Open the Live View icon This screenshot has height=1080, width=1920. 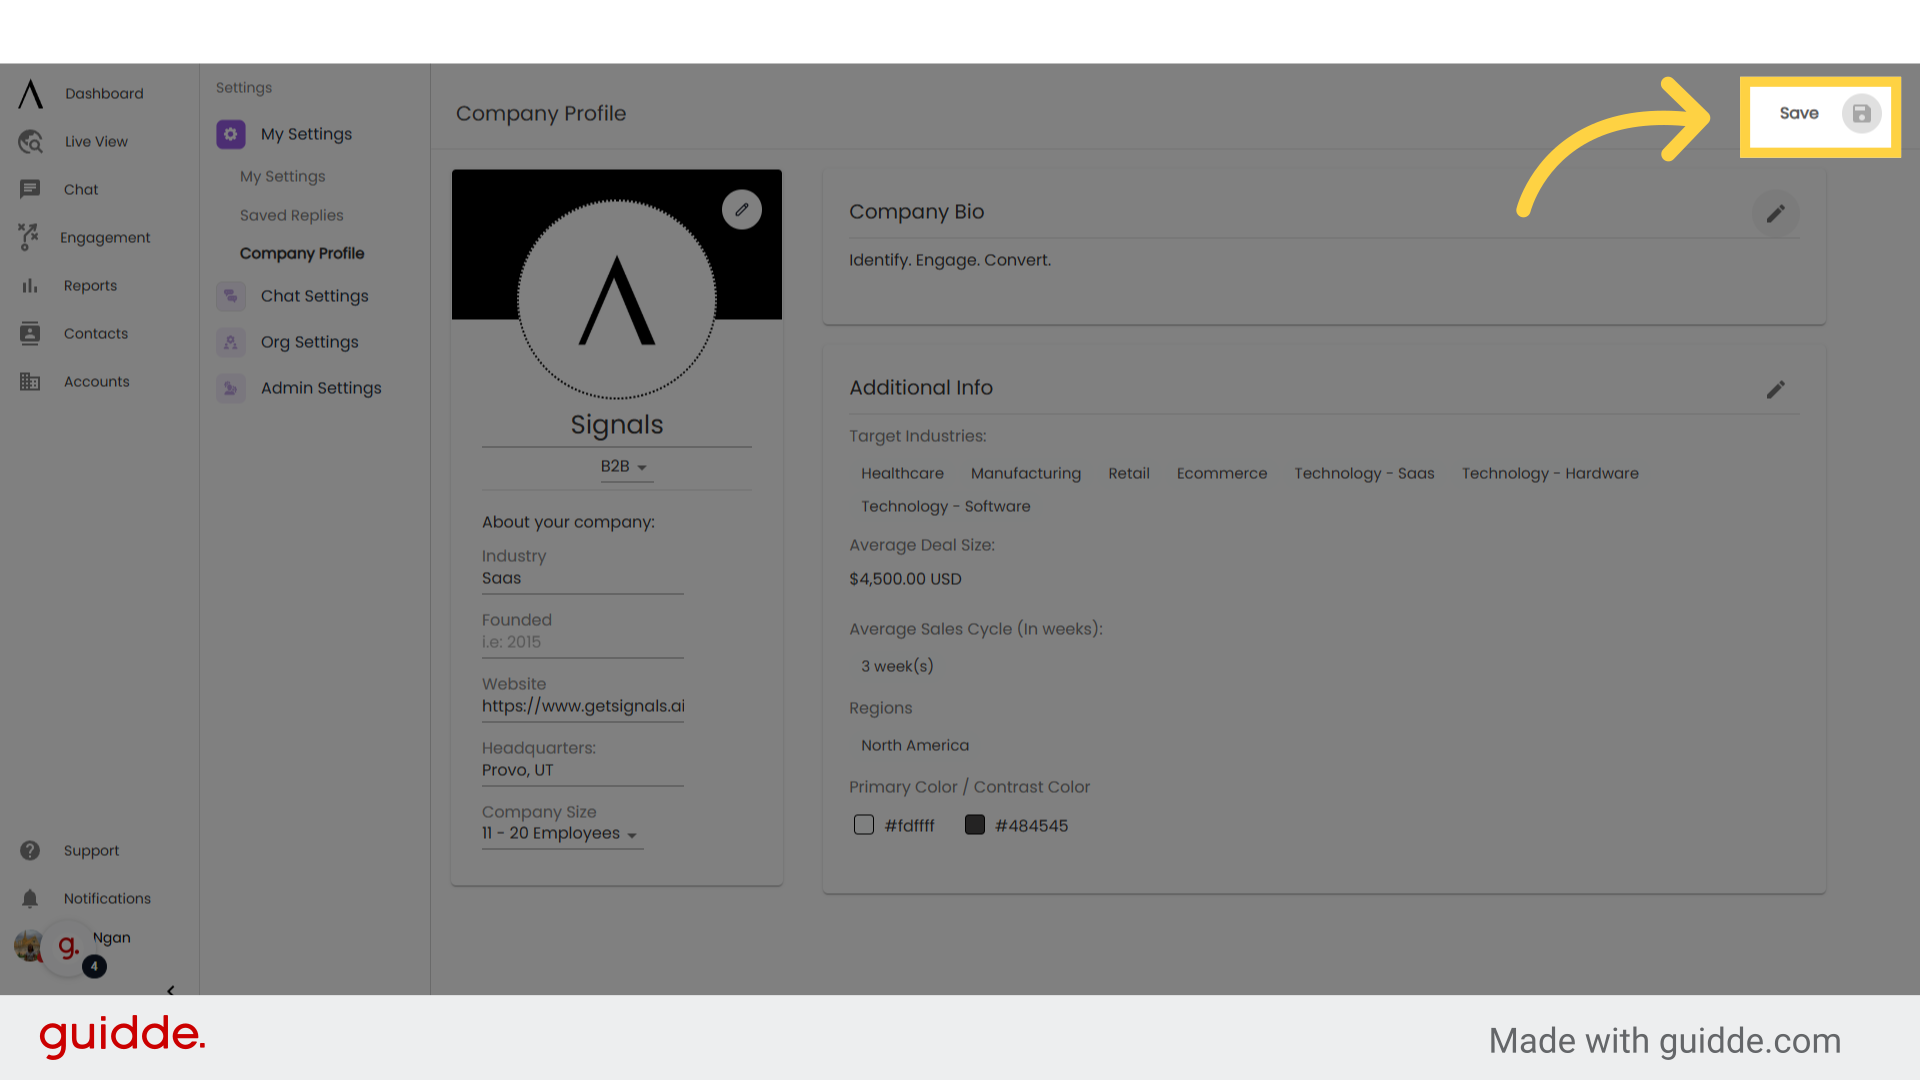click(30, 142)
